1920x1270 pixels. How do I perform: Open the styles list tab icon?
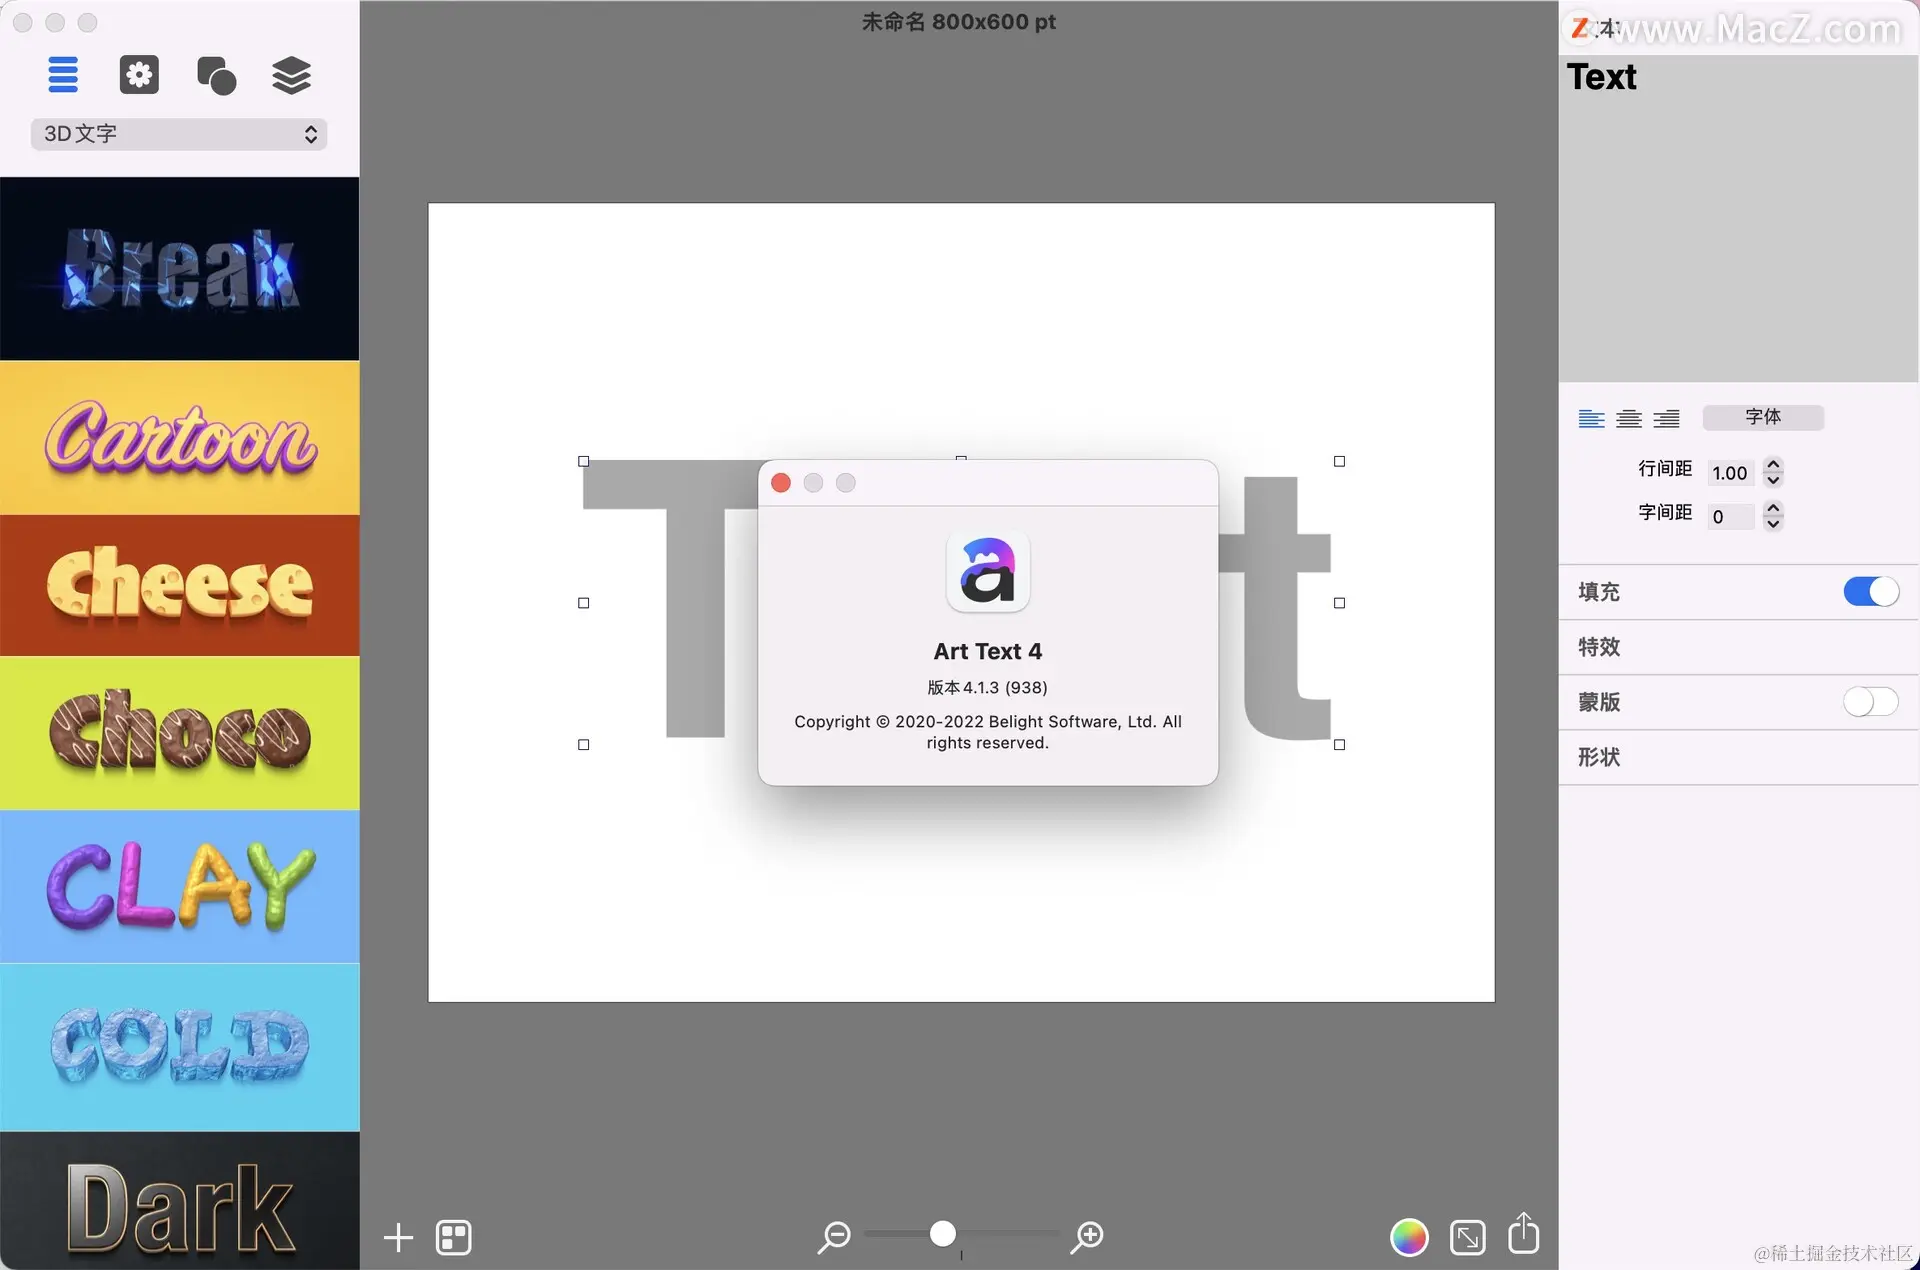(63, 75)
